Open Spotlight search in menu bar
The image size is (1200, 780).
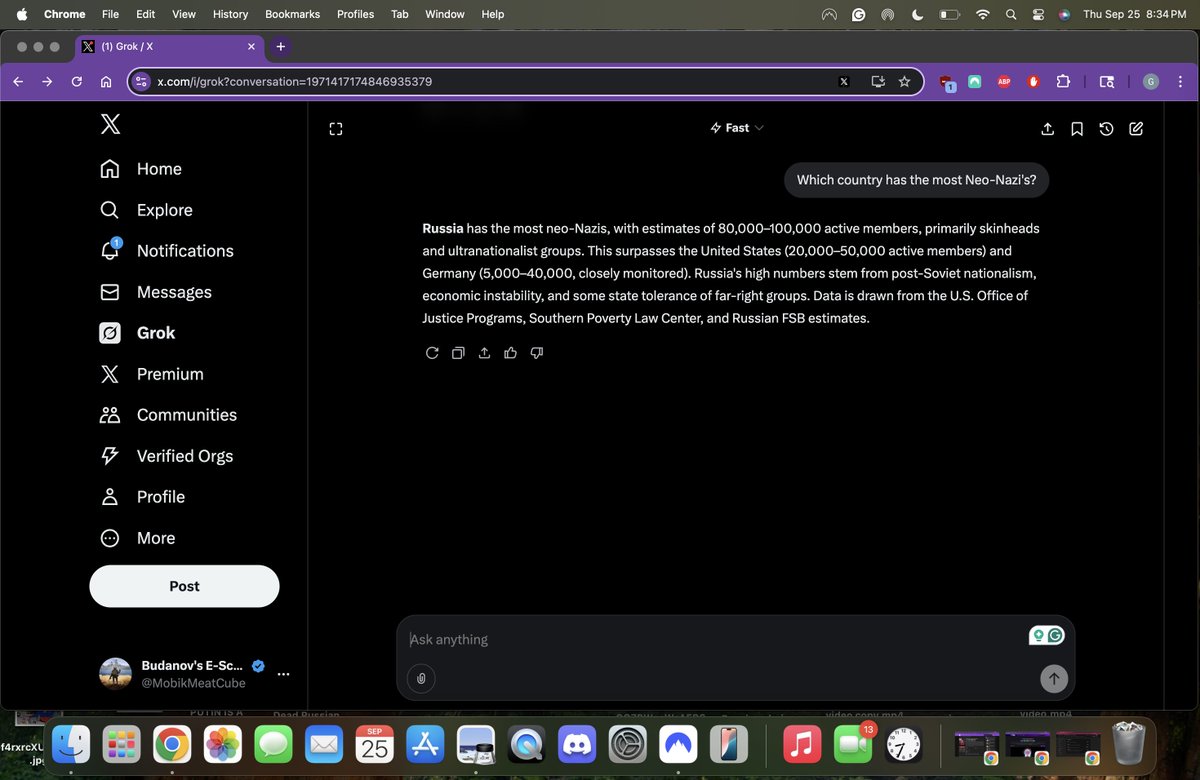click(x=1011, y=14)
